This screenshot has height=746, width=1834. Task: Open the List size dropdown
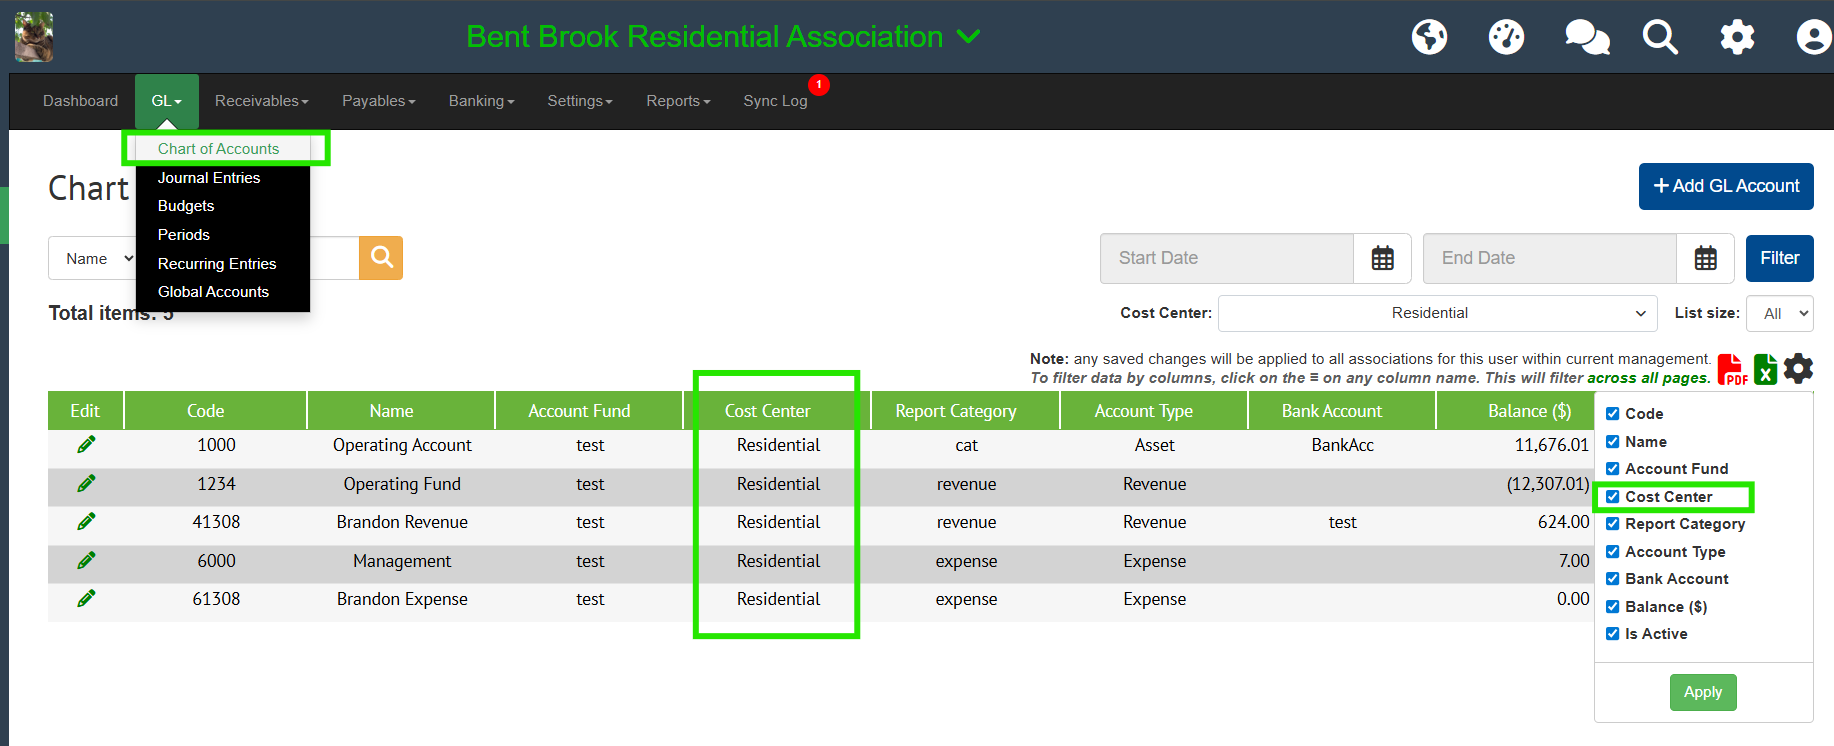pos(1779,313)
